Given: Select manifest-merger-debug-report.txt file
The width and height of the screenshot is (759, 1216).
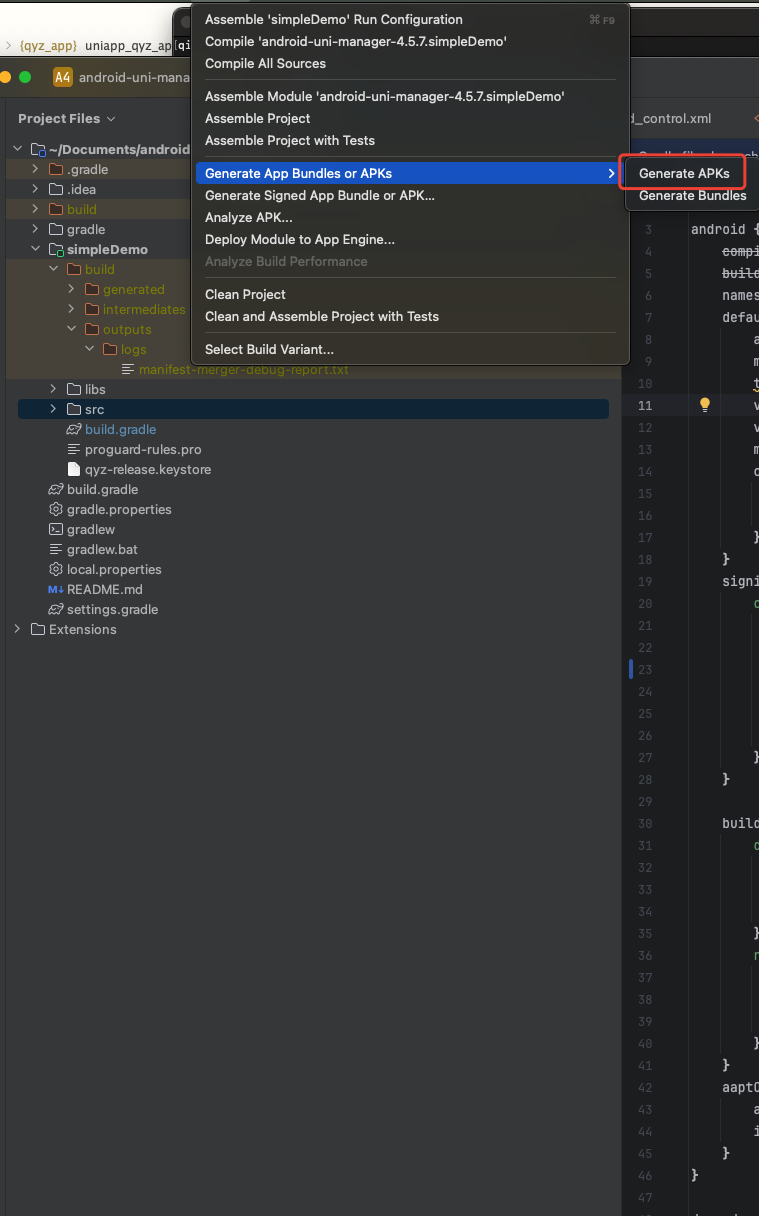Looking at the screenshot, I should pos(244,369).
